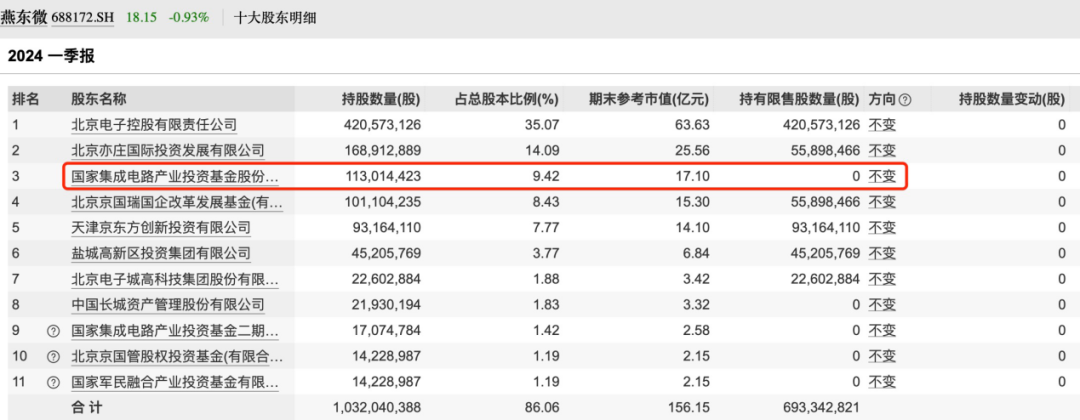Click the question mark icon in row 9
This screenshot has width=1080, height=420.
(x=53, y=331)
